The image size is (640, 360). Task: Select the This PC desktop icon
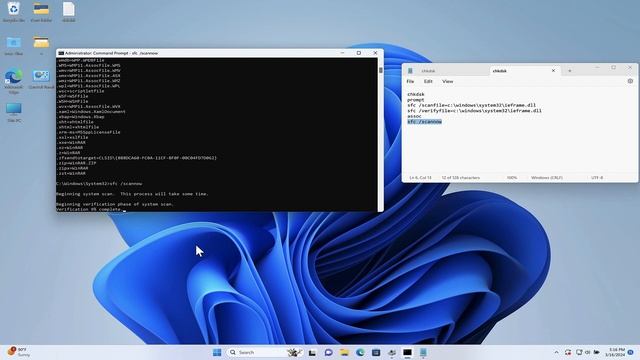point(14,113)
